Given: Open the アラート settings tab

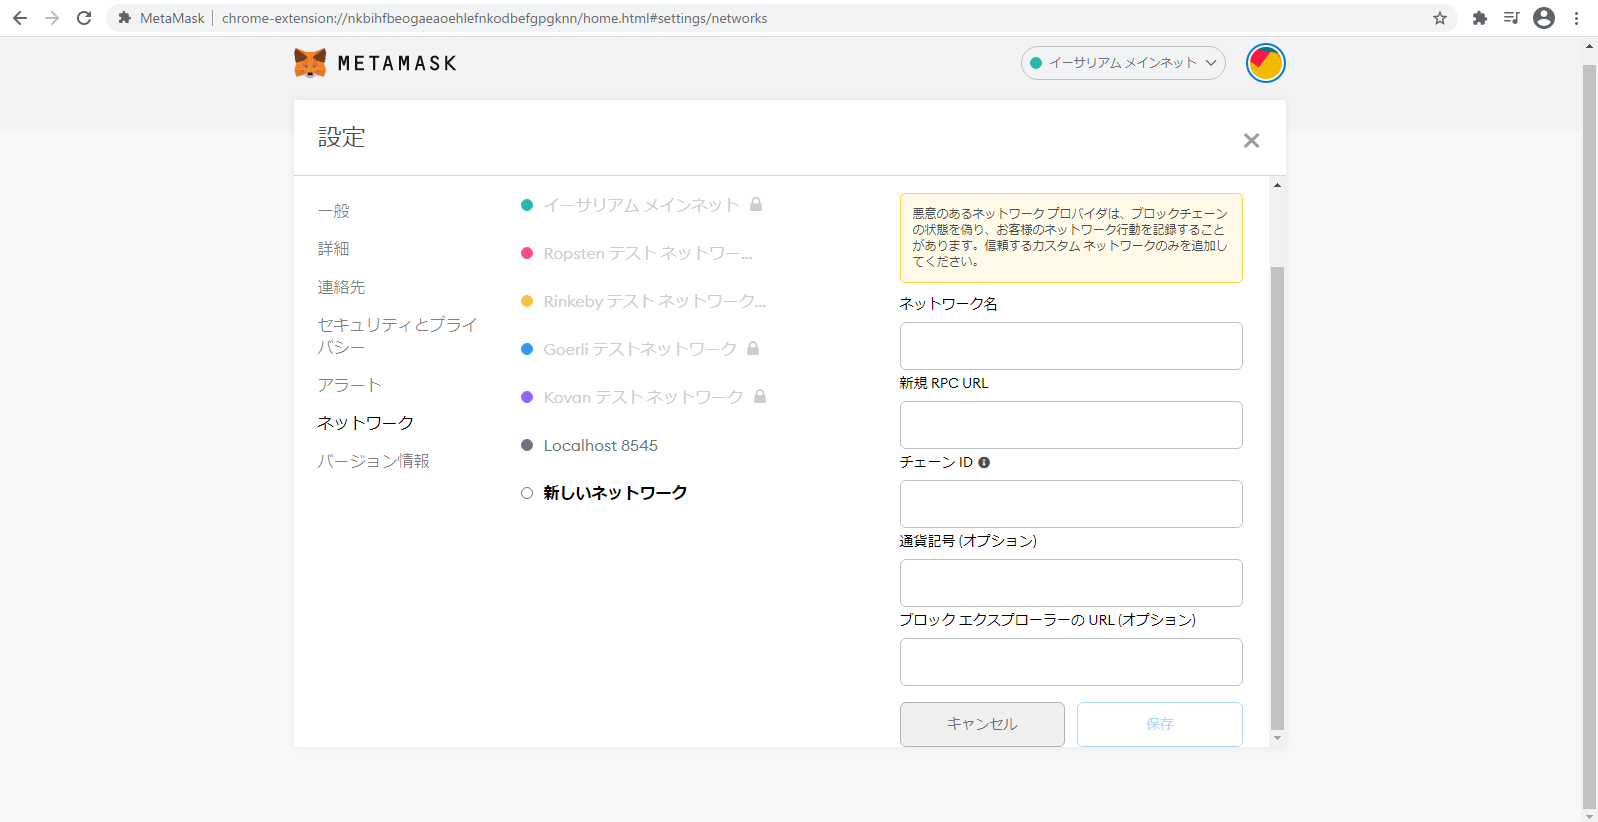Looking at the screenshot, I should 349,385.
